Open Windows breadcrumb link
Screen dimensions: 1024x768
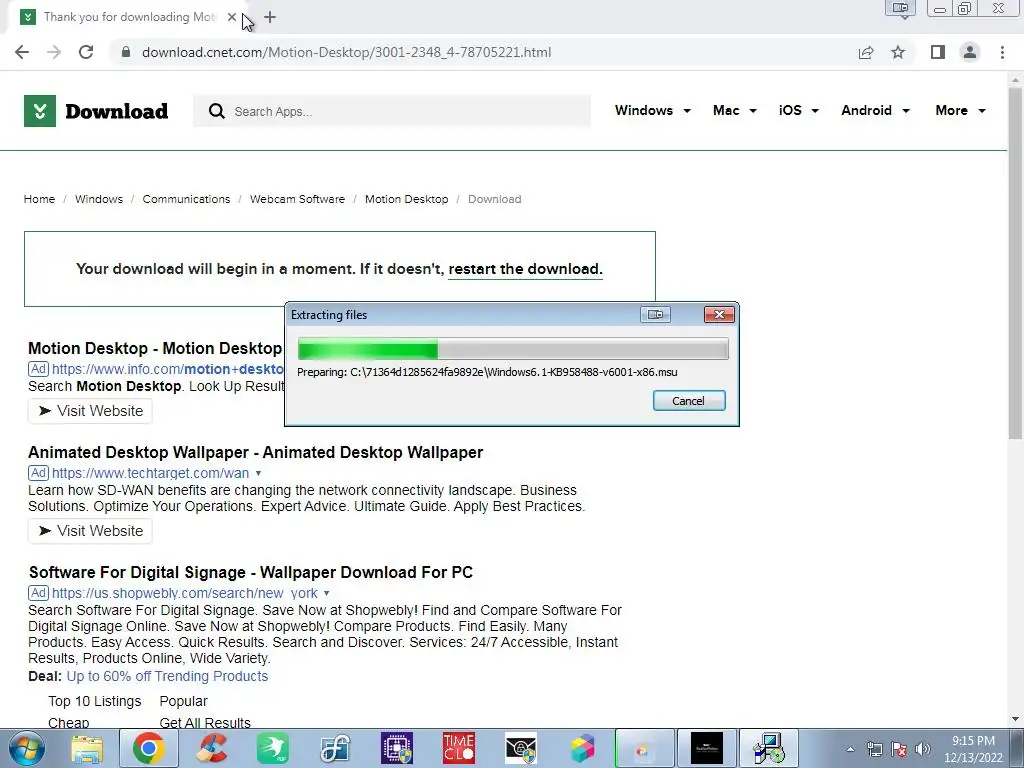(99, 199)
